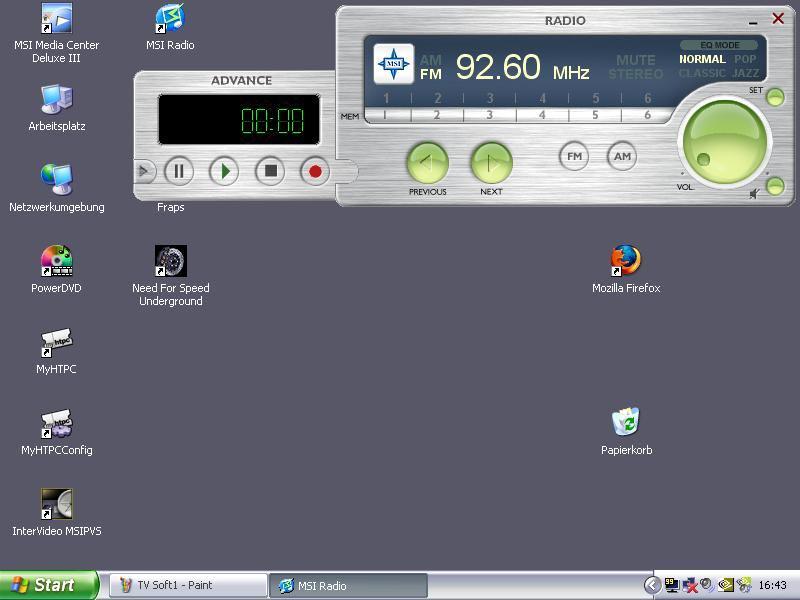Screen dimensions: 800x600
Task: Adjust the green volume knob
Action: pos(724,142)
